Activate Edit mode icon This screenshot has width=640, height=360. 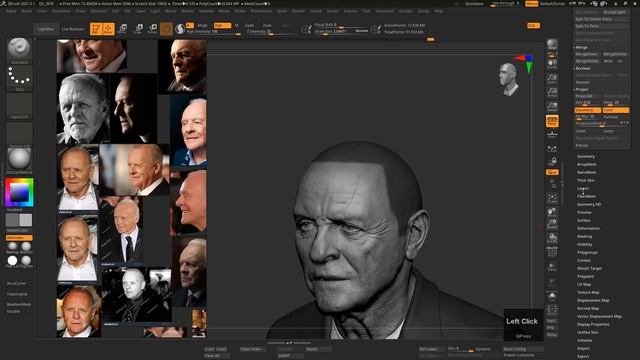96,29
